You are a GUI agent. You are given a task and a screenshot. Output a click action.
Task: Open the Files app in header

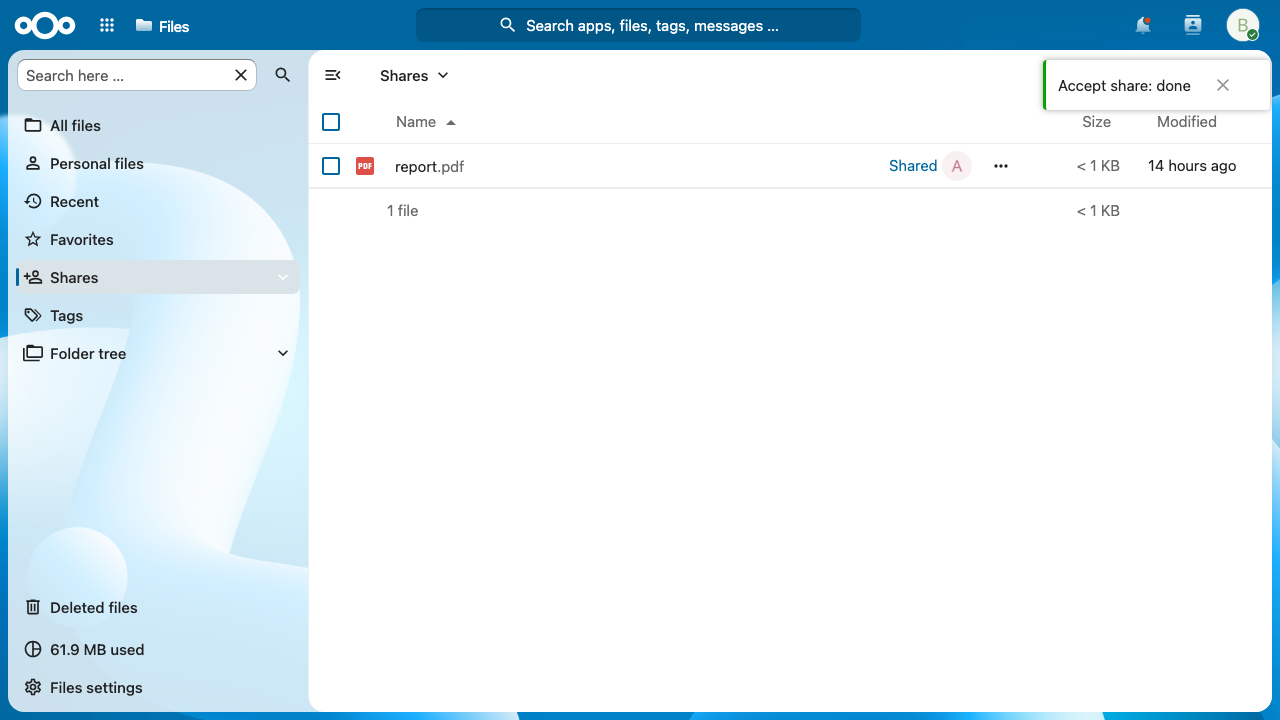pyautogui.click(x=162, y=26)
